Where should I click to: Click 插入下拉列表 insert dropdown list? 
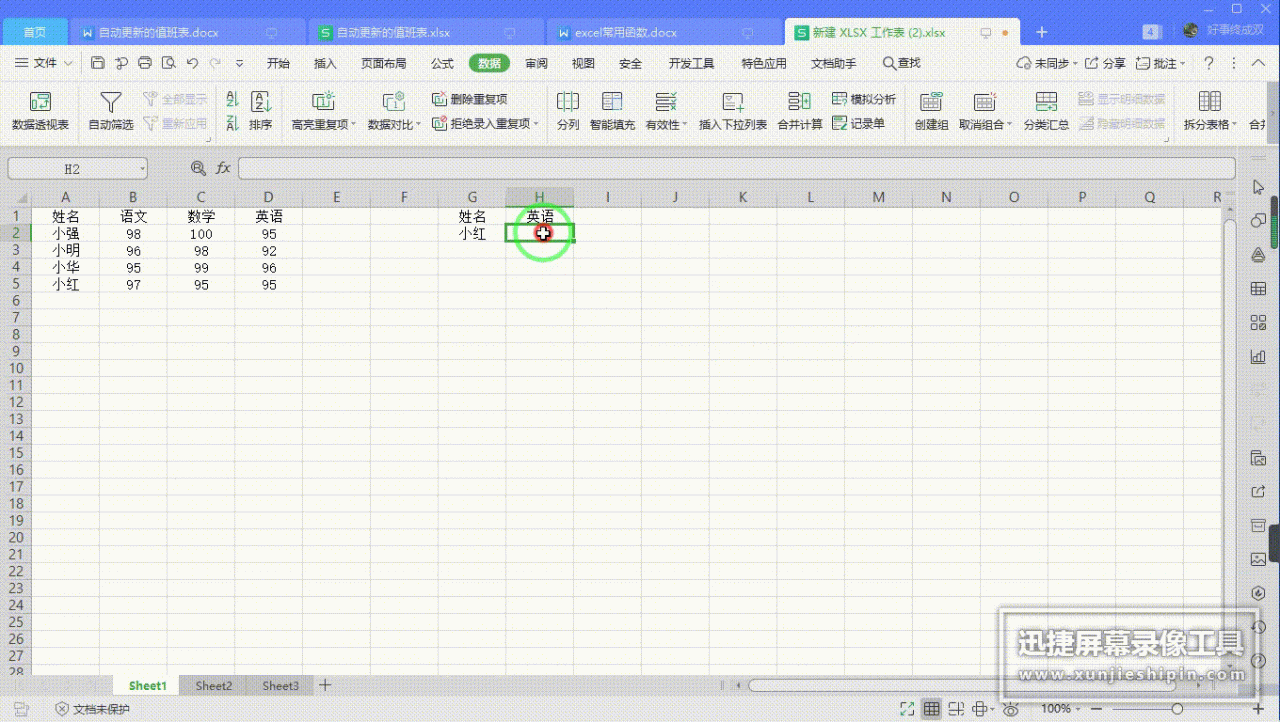[x=733, y=111]
